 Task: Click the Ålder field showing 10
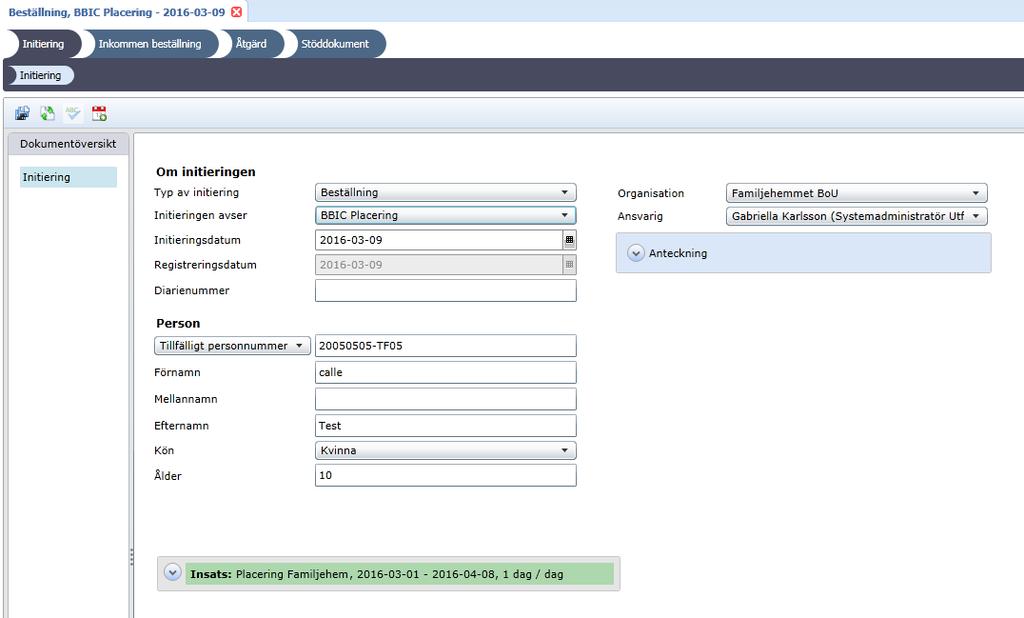pos(445,475)
